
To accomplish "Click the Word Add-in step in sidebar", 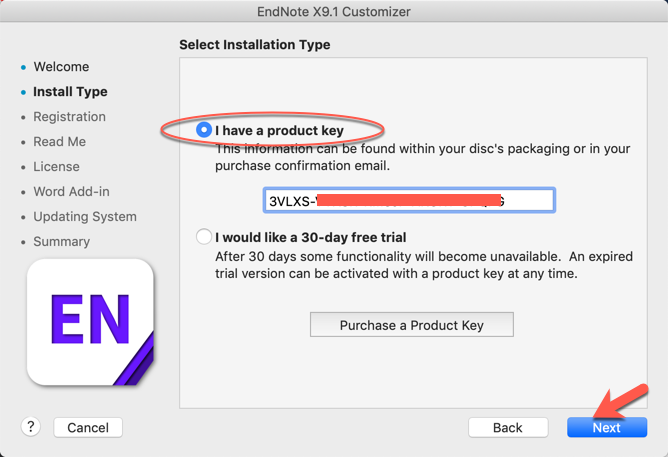I will tap(71, 192).
